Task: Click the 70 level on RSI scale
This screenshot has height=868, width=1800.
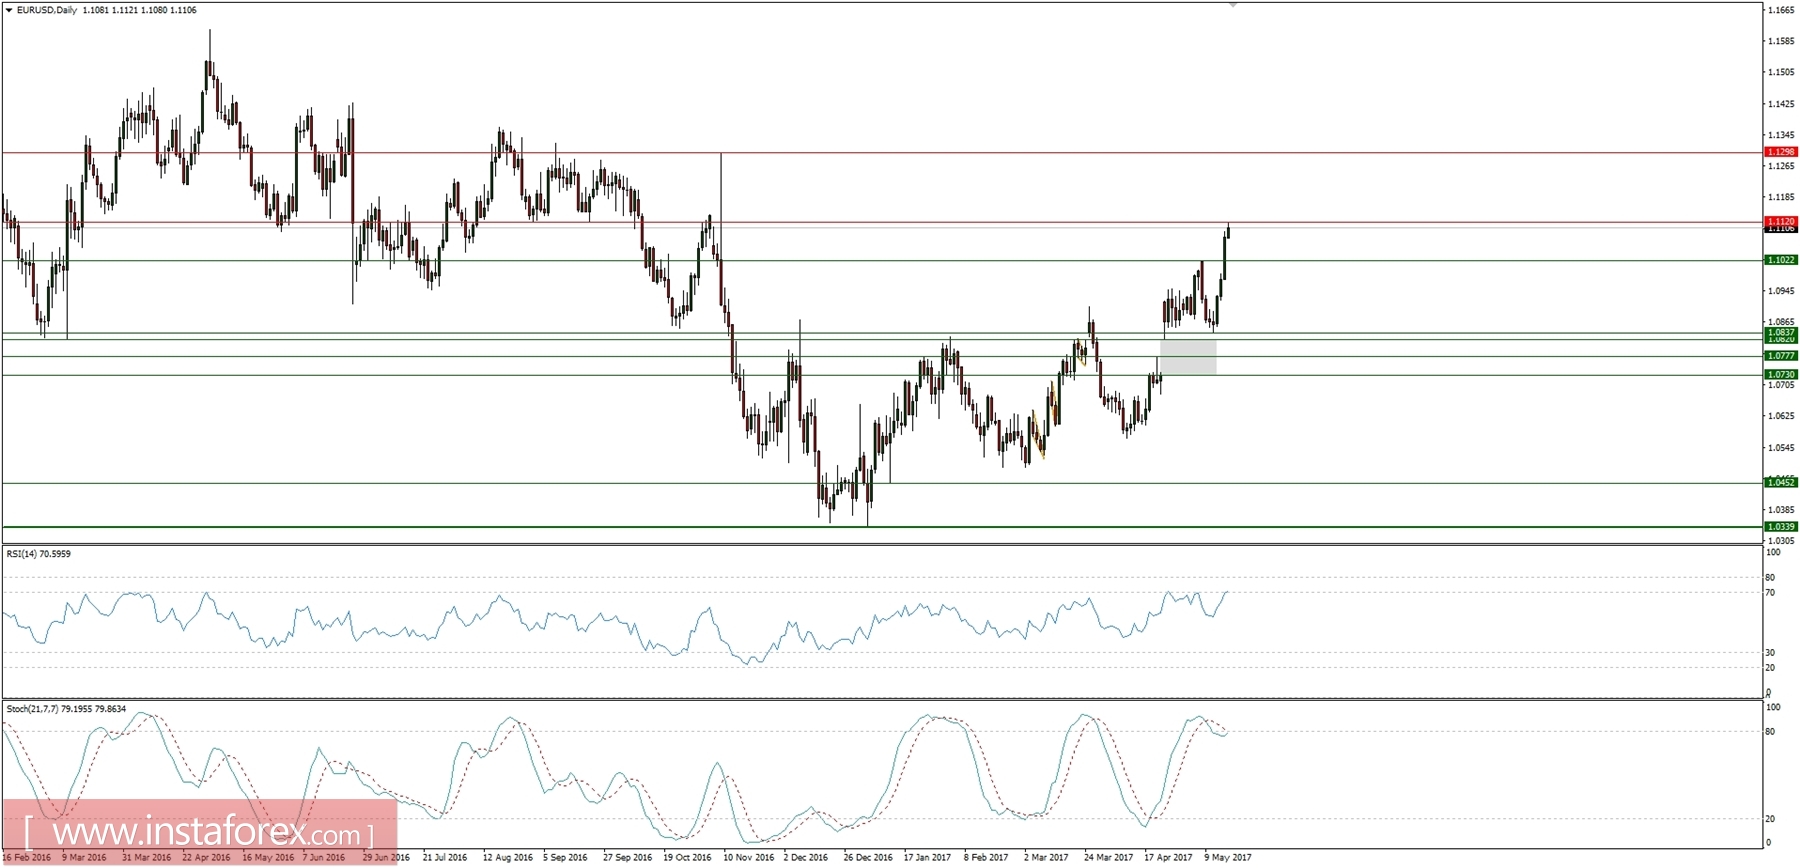Action: (1770, 593)
